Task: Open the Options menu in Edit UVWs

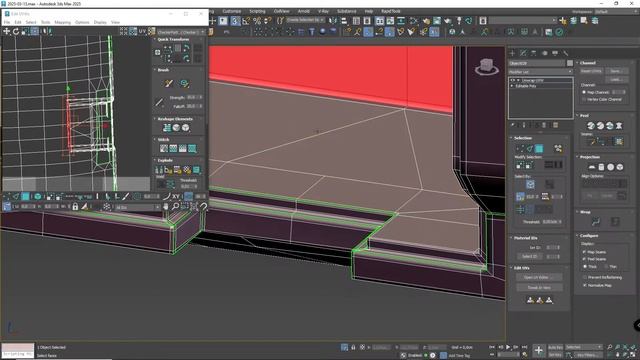Action: [x=82, y=22]
